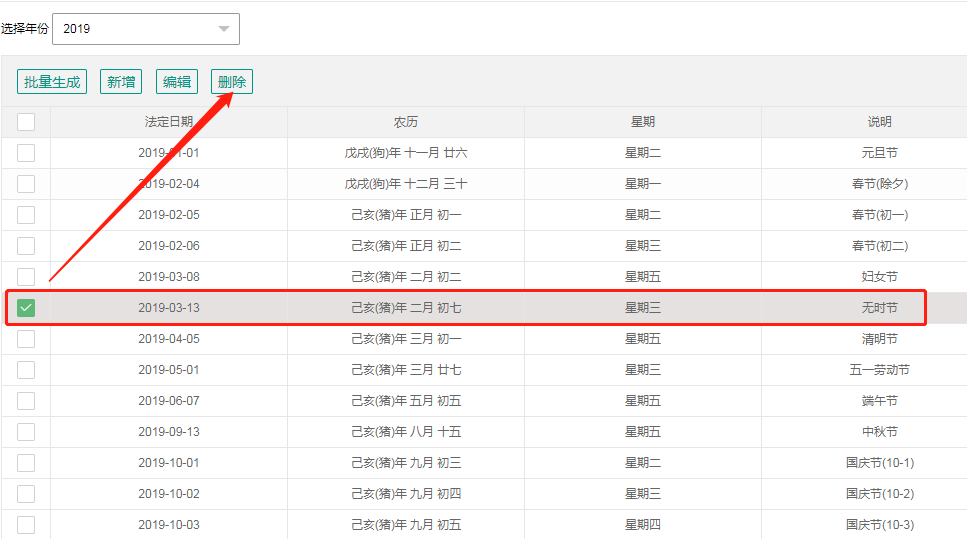Click the 法定日期 column header
The height and width of the screenshot is (539, 967).
tap(169, 122)
